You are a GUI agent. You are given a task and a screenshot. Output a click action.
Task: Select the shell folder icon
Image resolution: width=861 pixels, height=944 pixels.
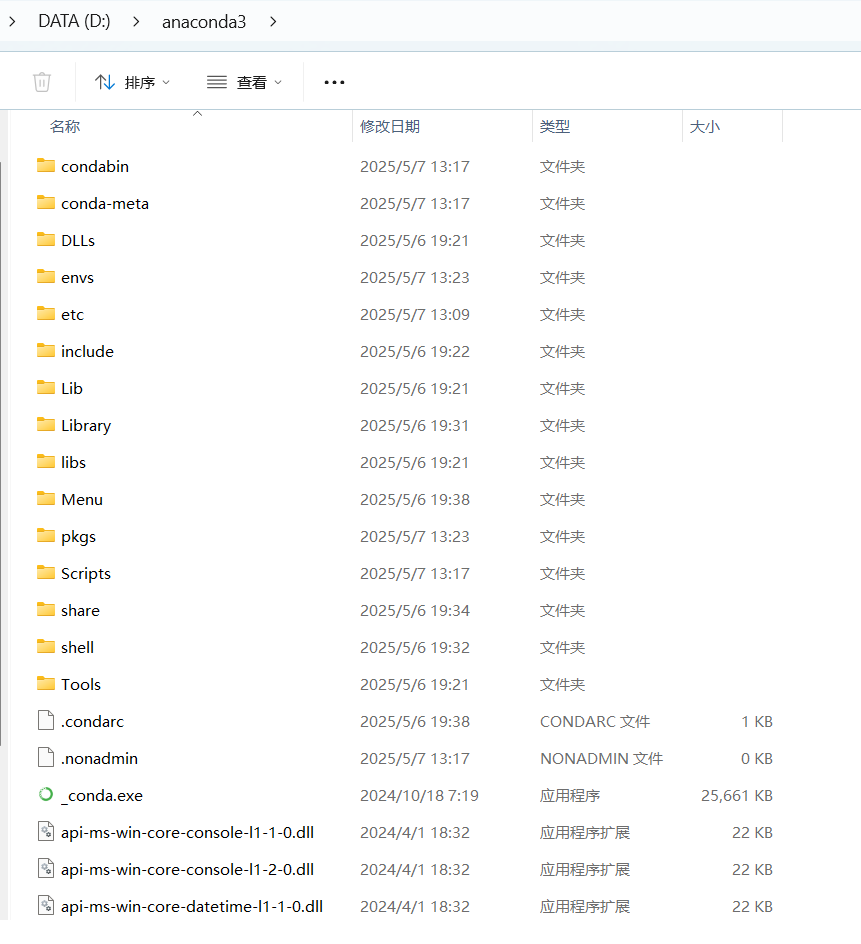46,647
